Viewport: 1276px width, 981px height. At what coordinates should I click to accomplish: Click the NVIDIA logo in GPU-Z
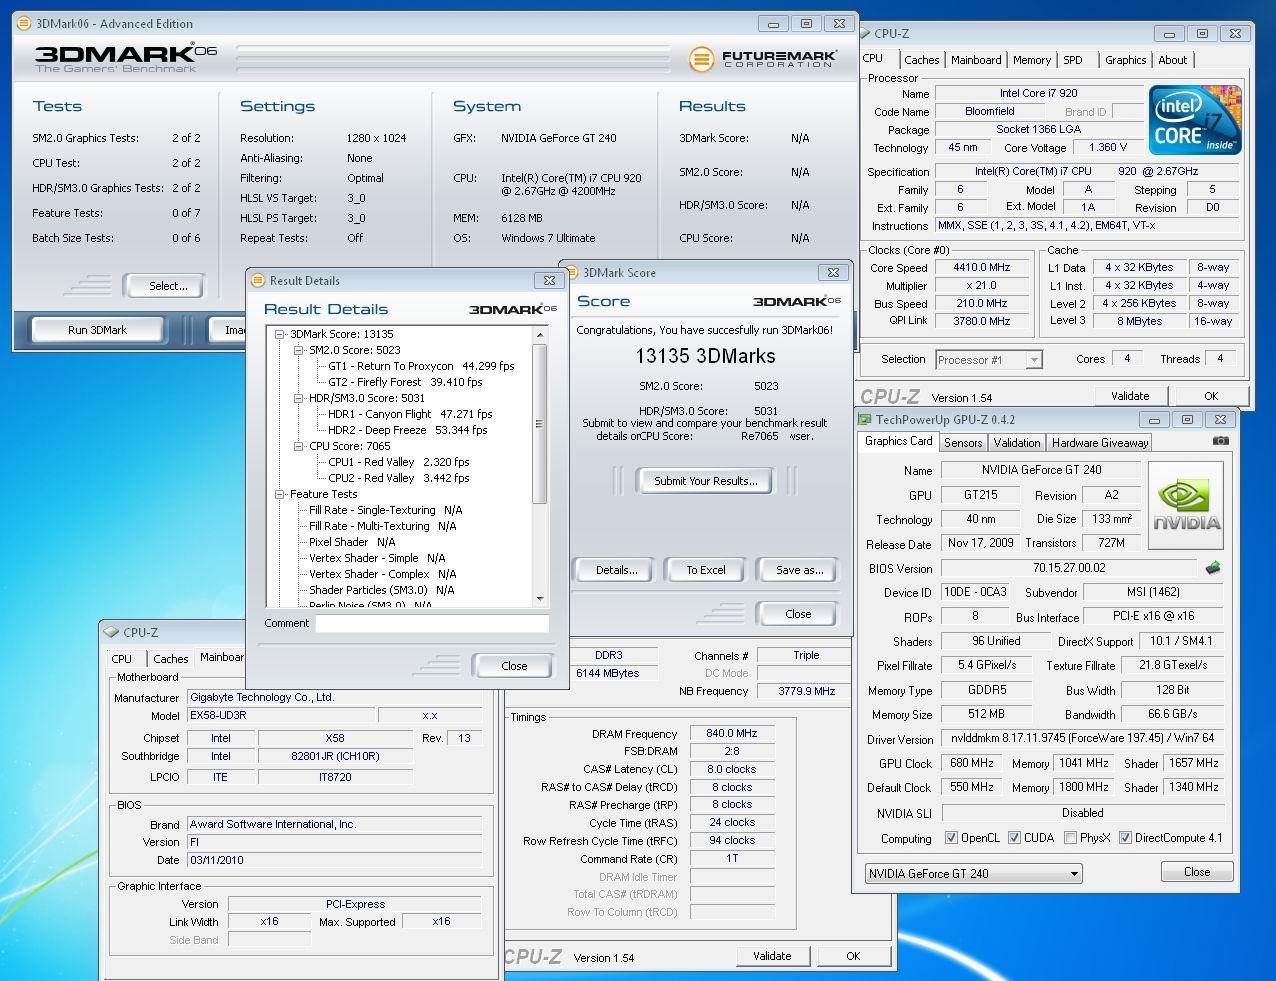coord(1186,505)
